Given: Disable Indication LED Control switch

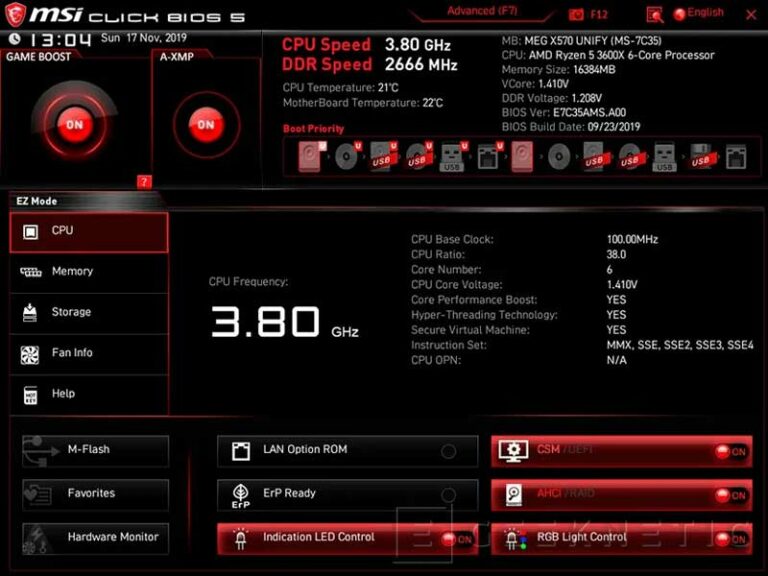Looking at the screenshot, I should (x=457, y=539).
